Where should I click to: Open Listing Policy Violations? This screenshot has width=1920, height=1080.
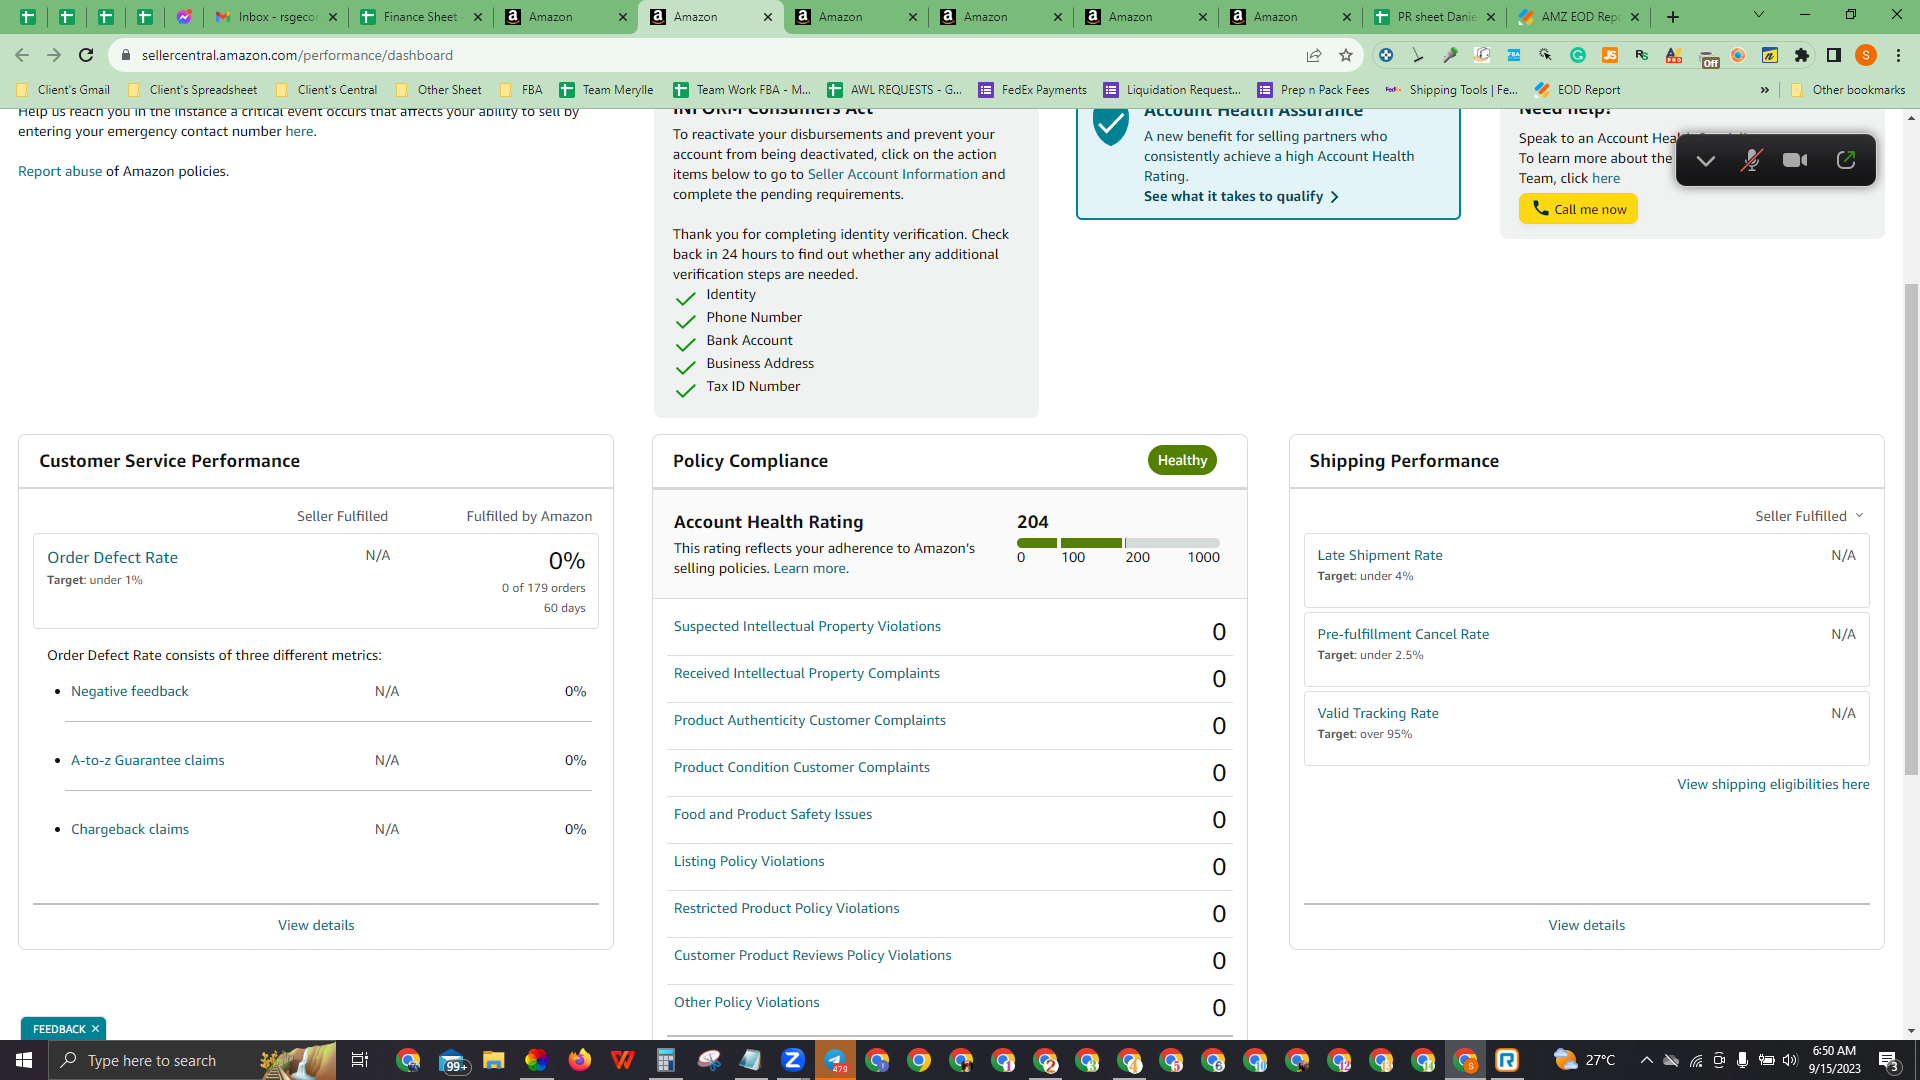pos(749,862)
